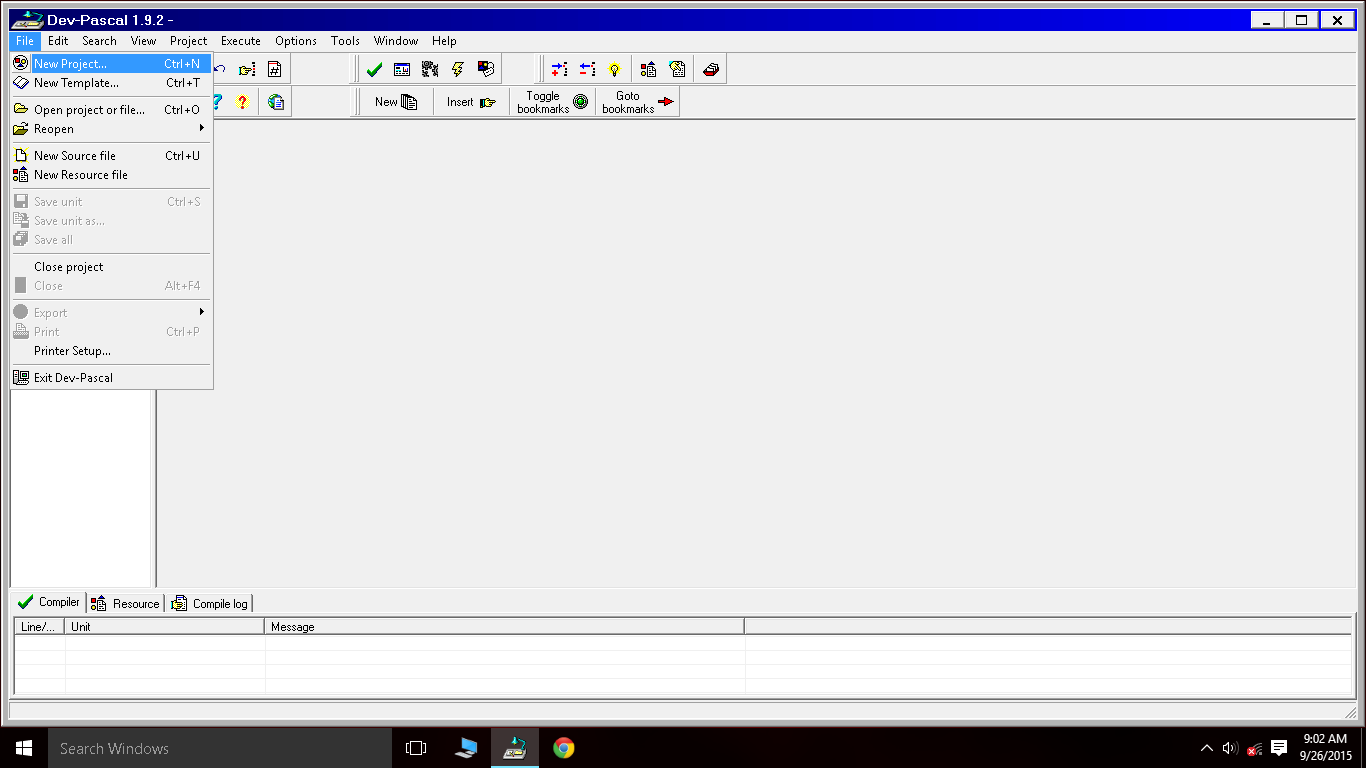This screenshot has height=768, width=1366.
Task: Click the yellow lightbulb toolbar icon
Action: tap(615, 70)
